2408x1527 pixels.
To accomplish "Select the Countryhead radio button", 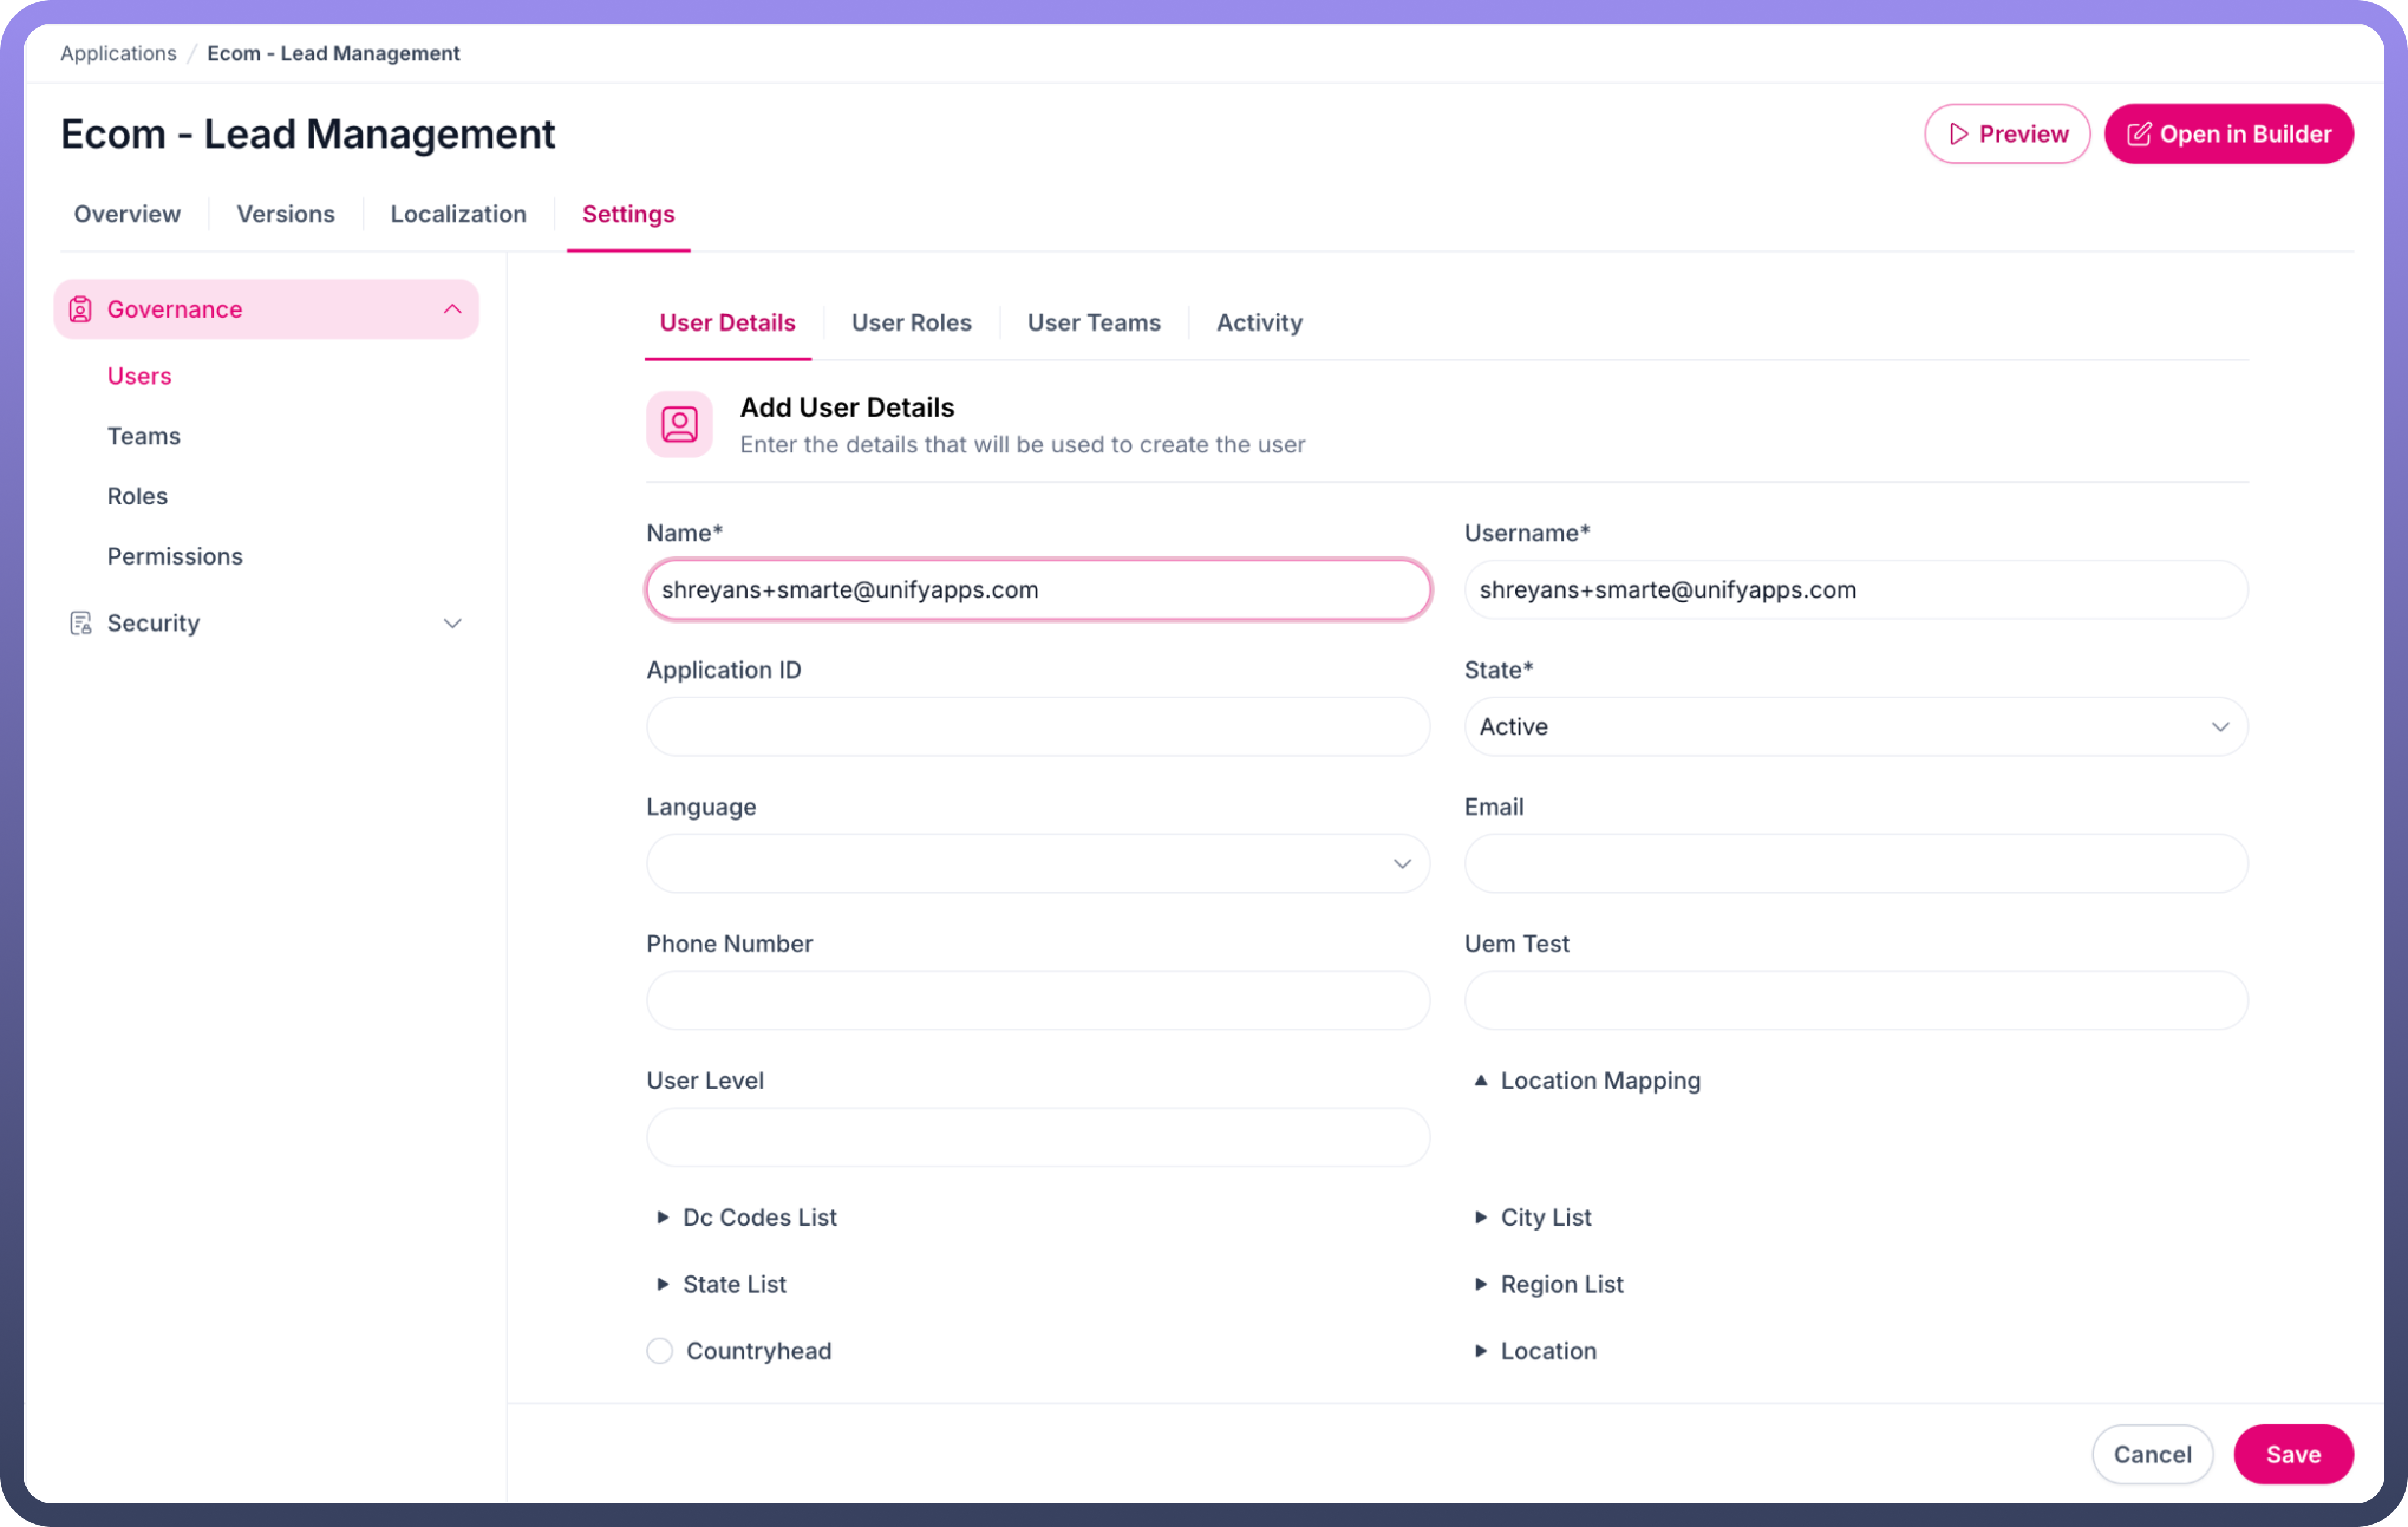I will click(660, 1351).
